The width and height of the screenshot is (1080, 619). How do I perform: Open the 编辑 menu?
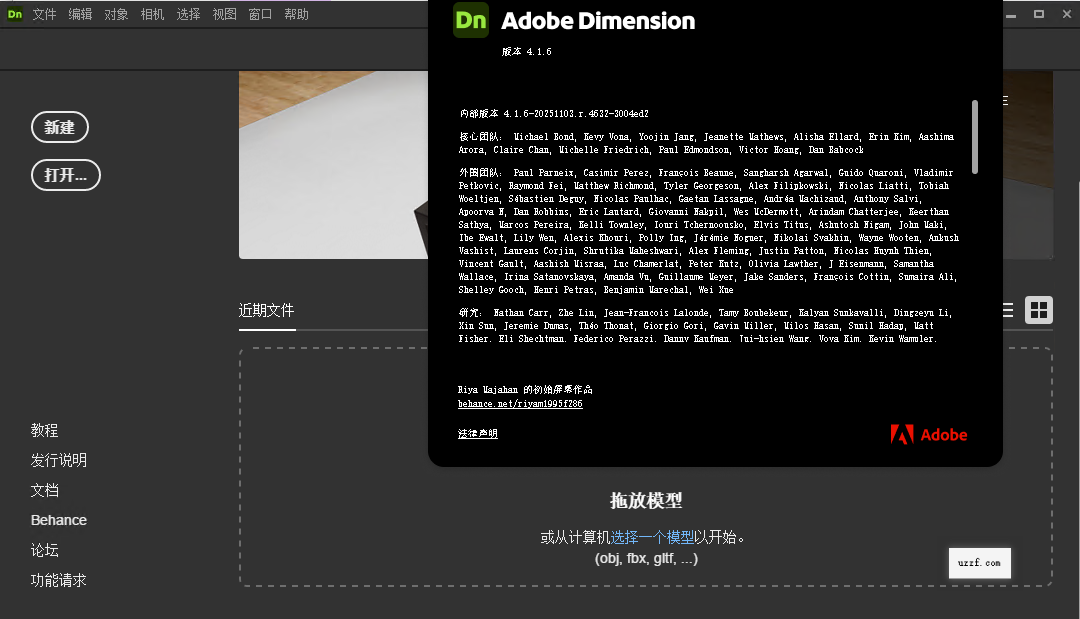click(x=79, y=14)
